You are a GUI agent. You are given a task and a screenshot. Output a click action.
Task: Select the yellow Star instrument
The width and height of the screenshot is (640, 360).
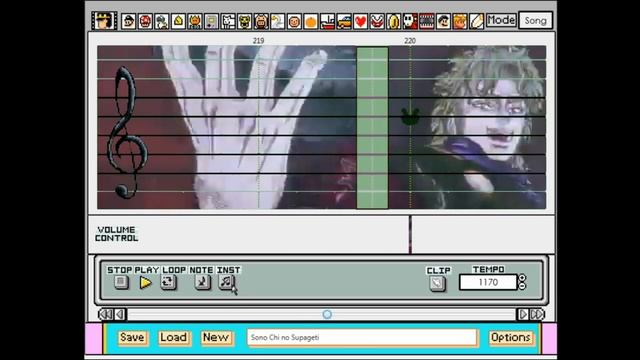(x=178, y=21)
